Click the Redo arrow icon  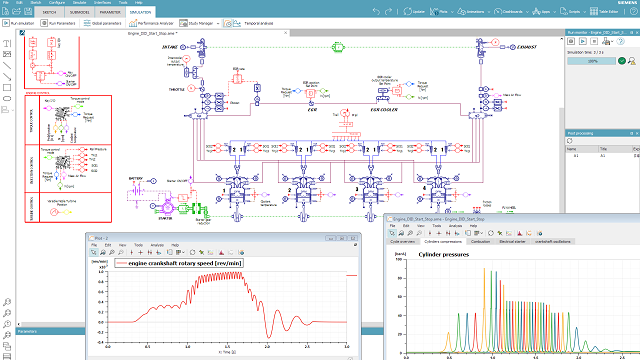pos(389,11)
